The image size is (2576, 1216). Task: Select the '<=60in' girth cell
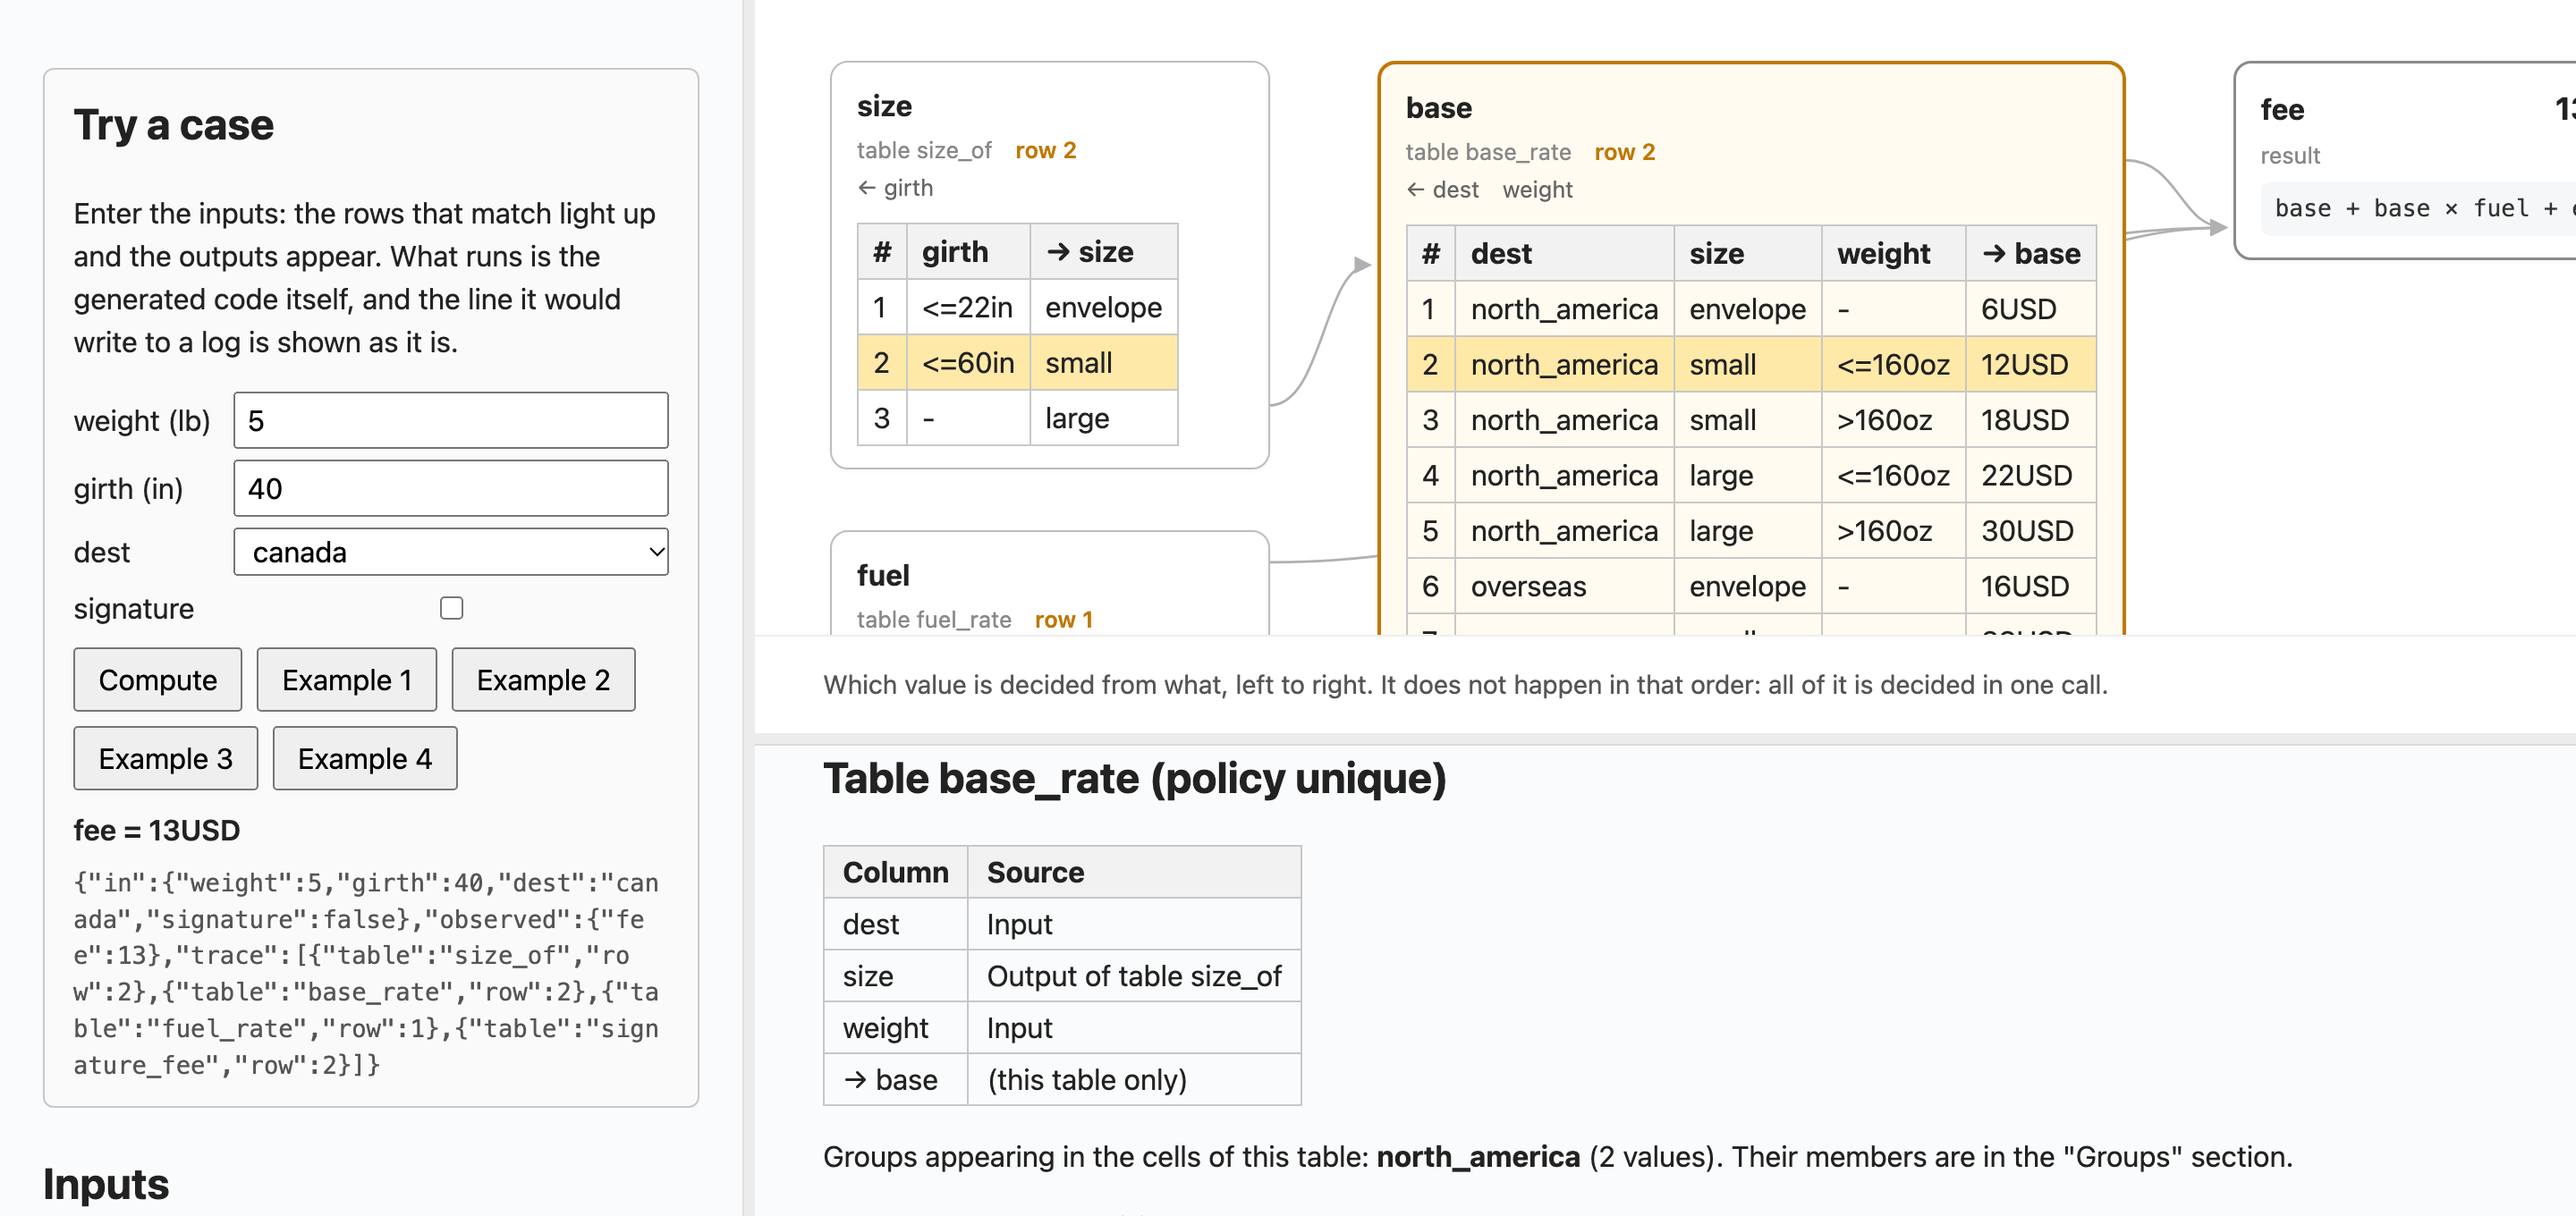[x=968, y=362]
